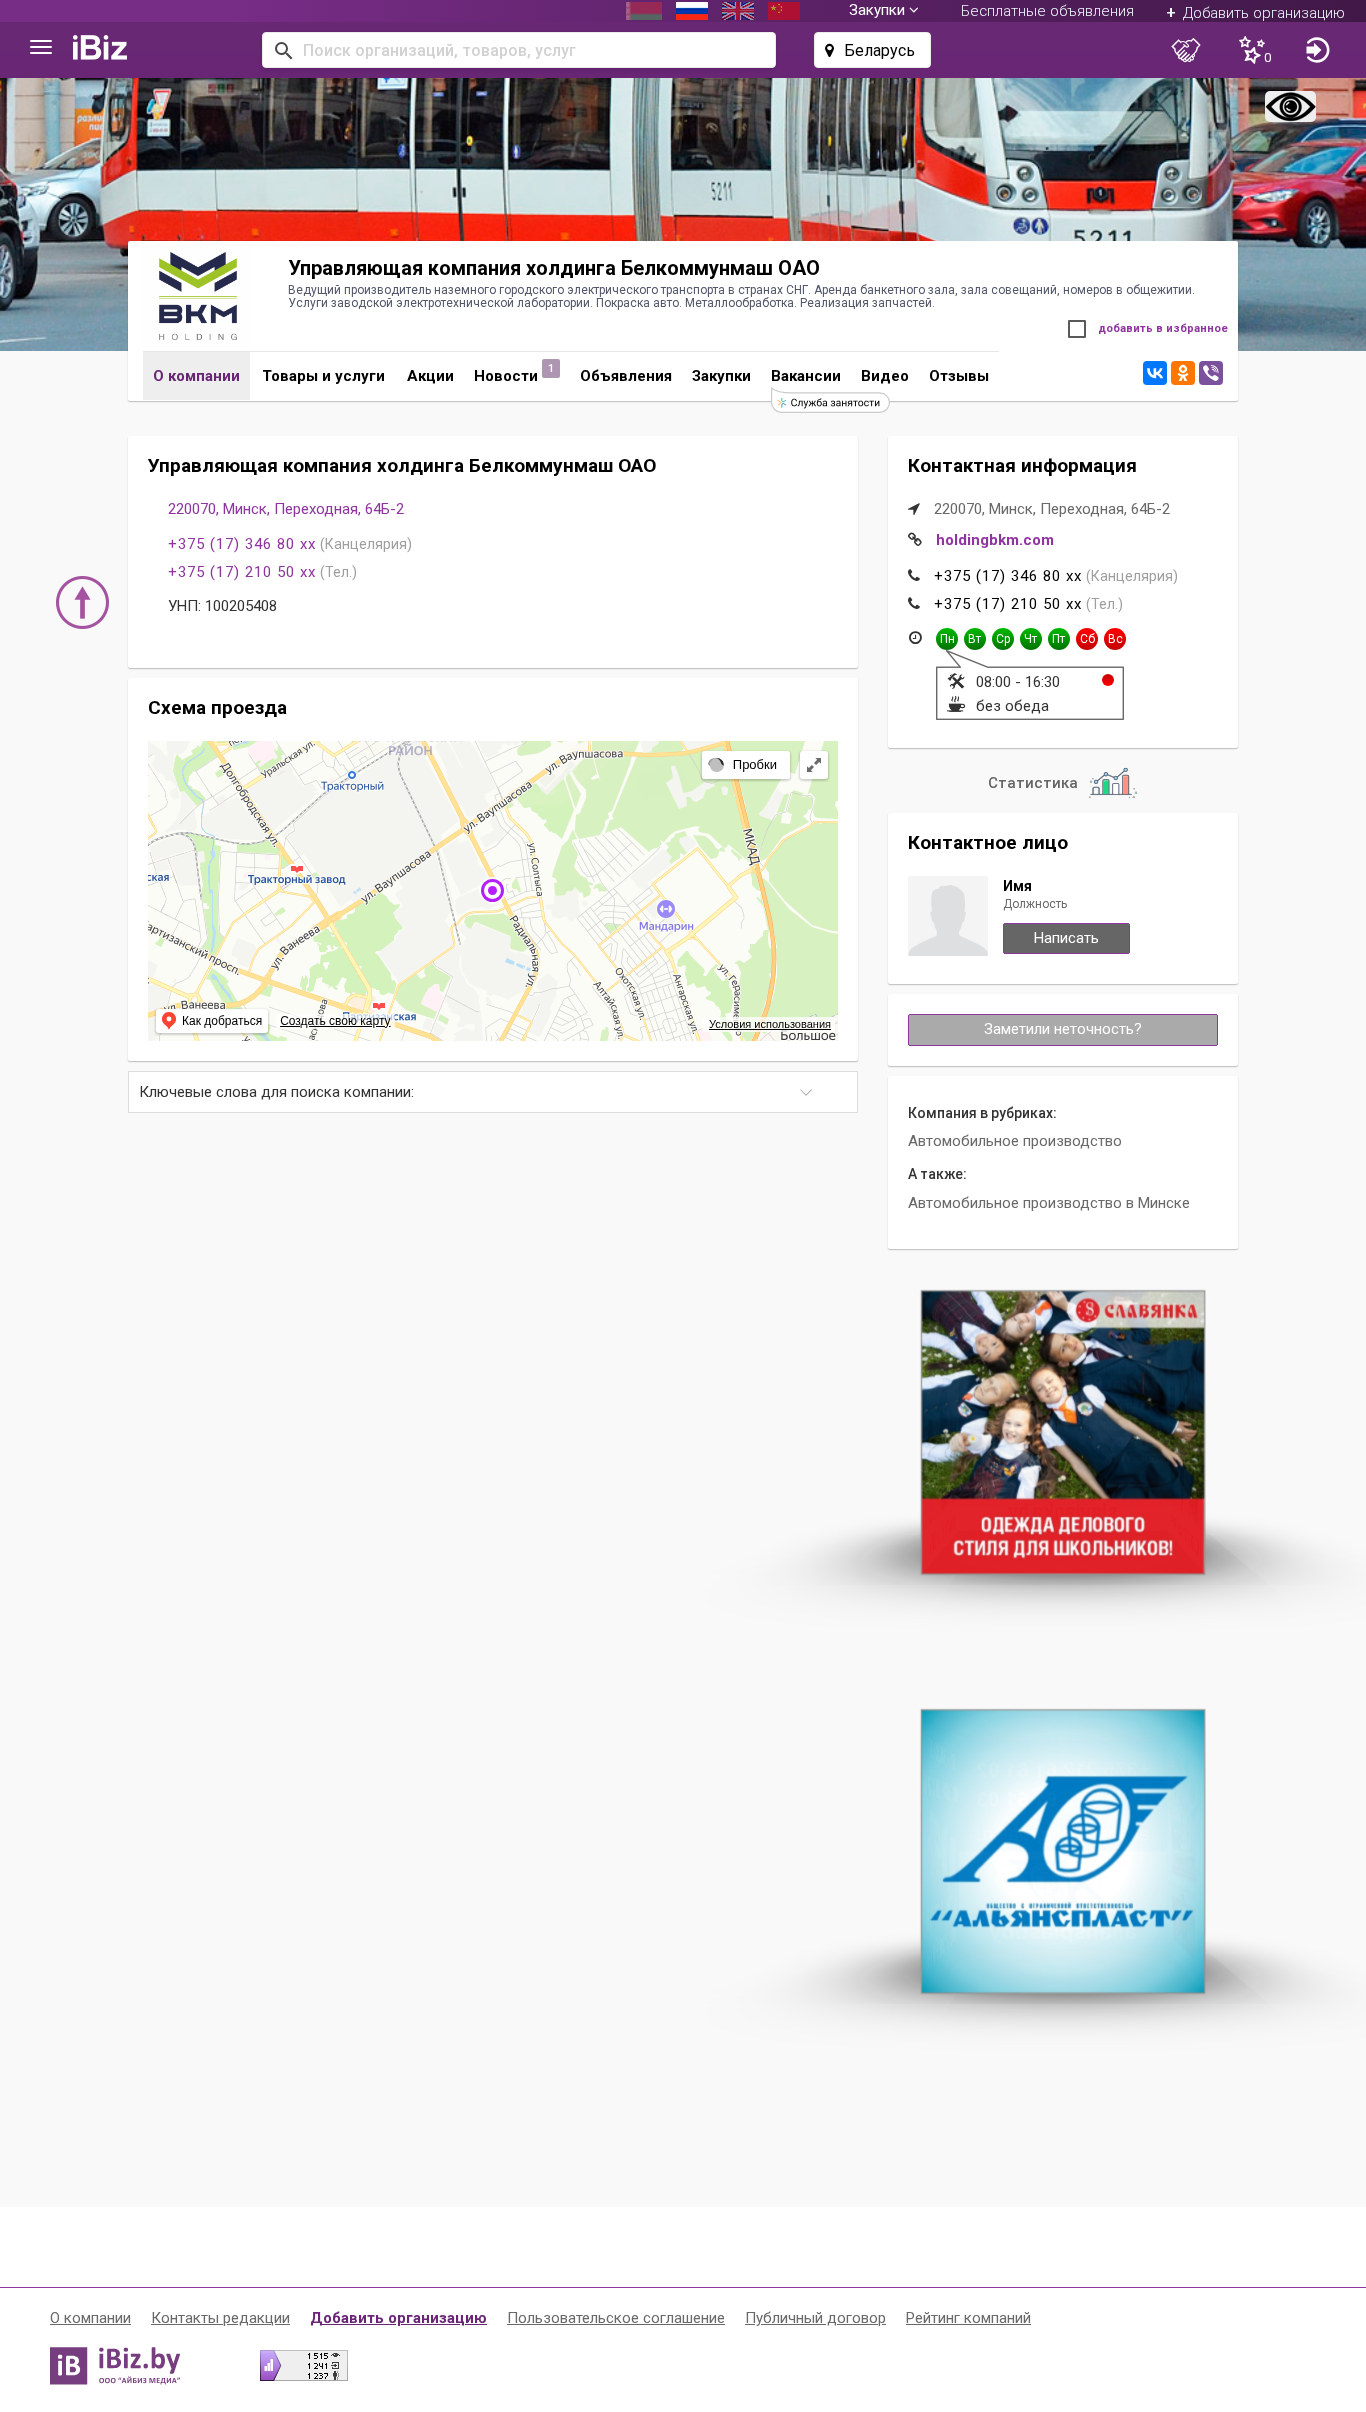
Task: Open the Отзывы tab
Action: click(x=959, y=376)
